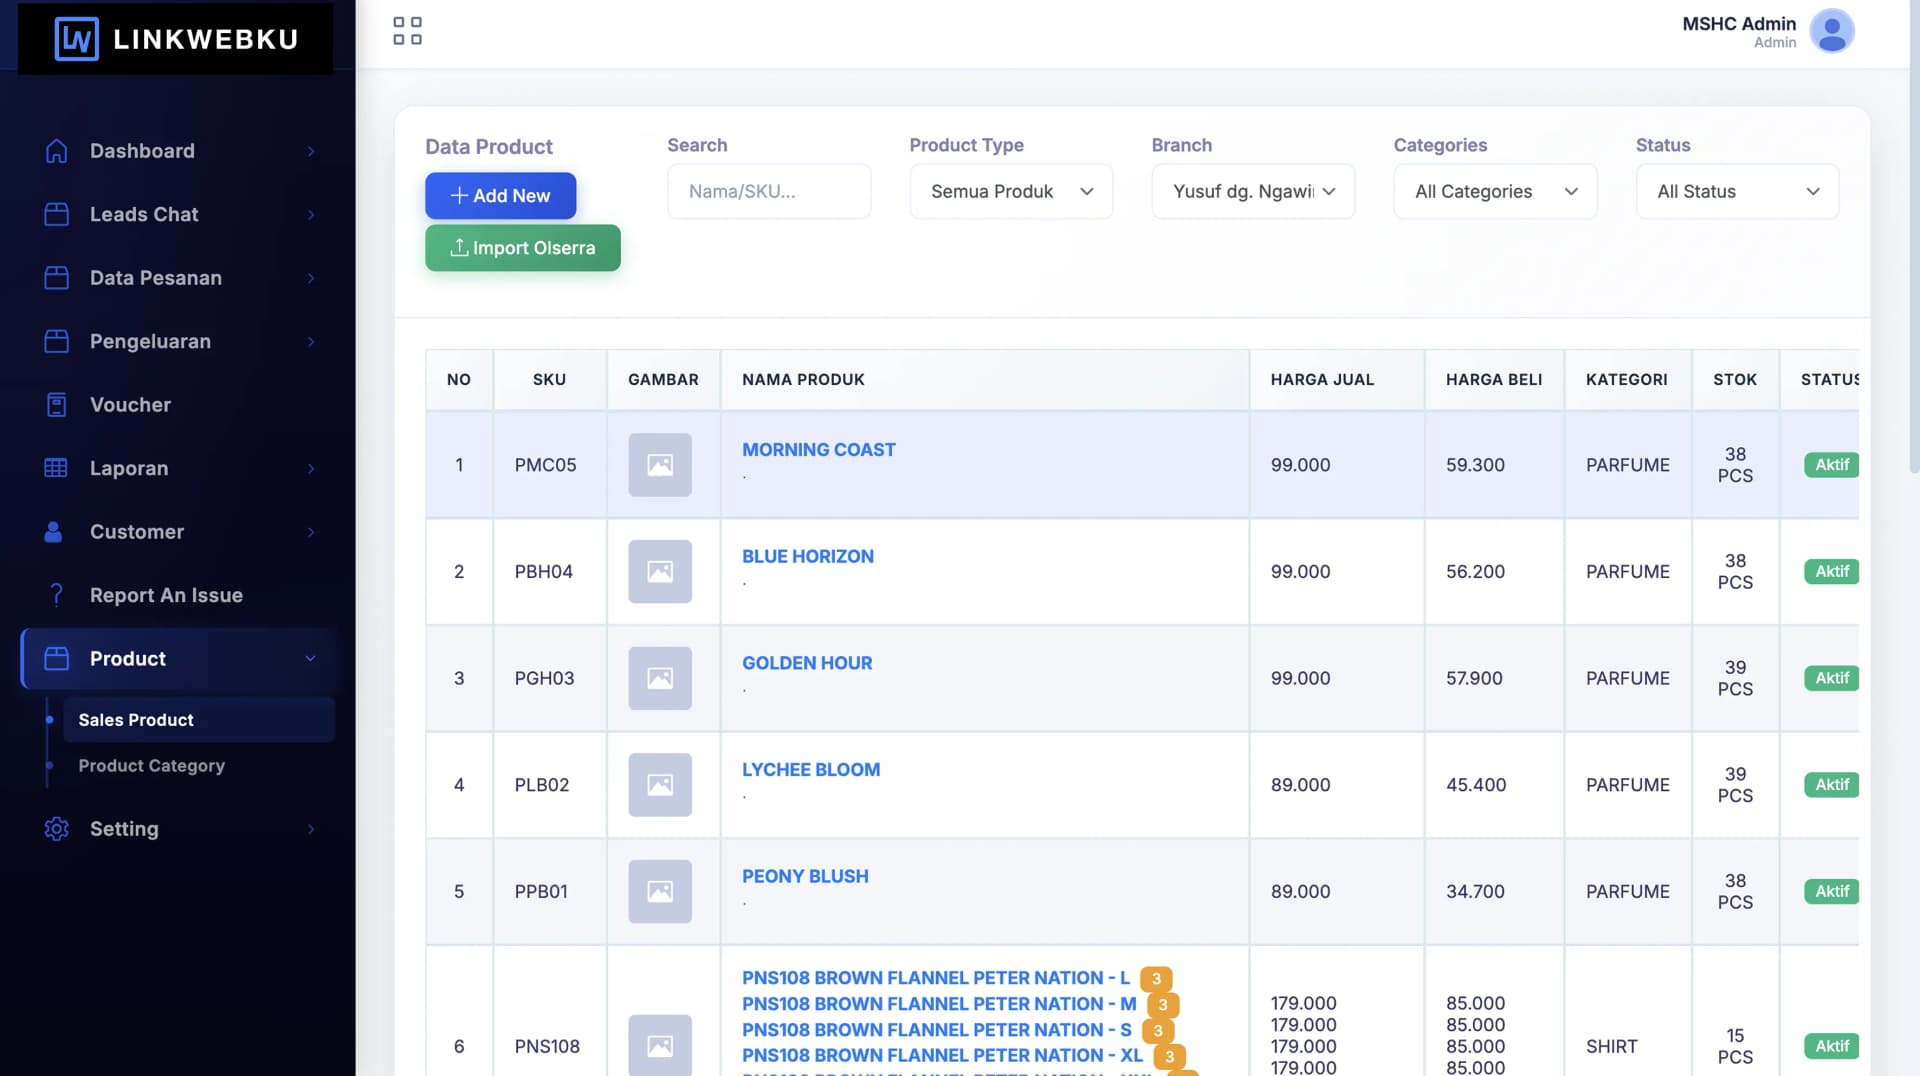Image resolution: width=1920 pixels, height=1076 pixels.
Task: Open the All Categories dropdown
Action: (x=1495, y=191)
